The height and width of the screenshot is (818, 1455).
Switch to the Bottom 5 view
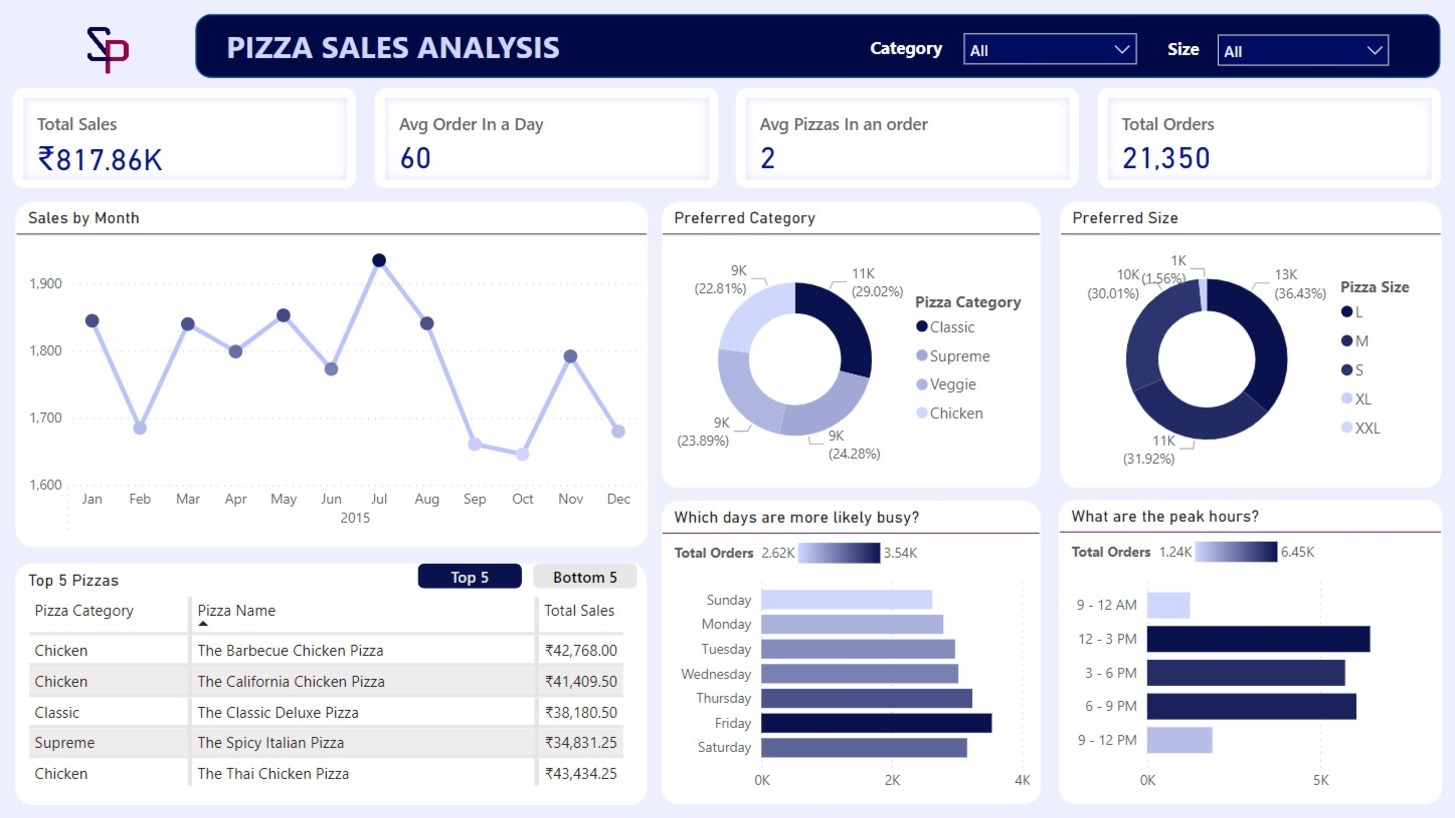tap(585, 576)
